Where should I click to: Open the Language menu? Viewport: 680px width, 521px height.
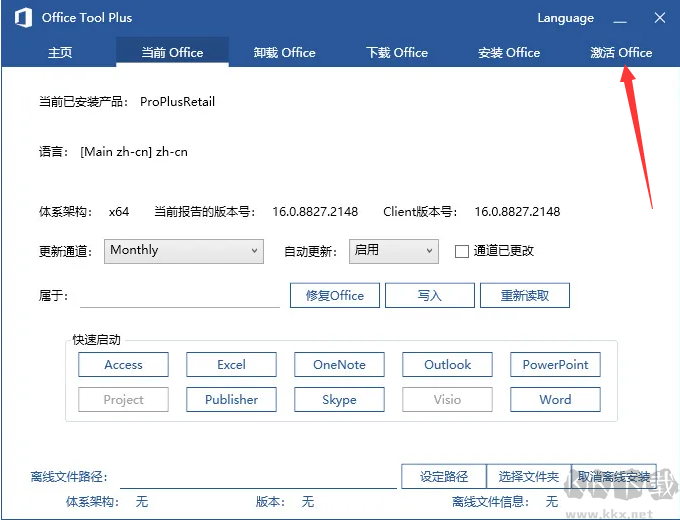(566, 18)
